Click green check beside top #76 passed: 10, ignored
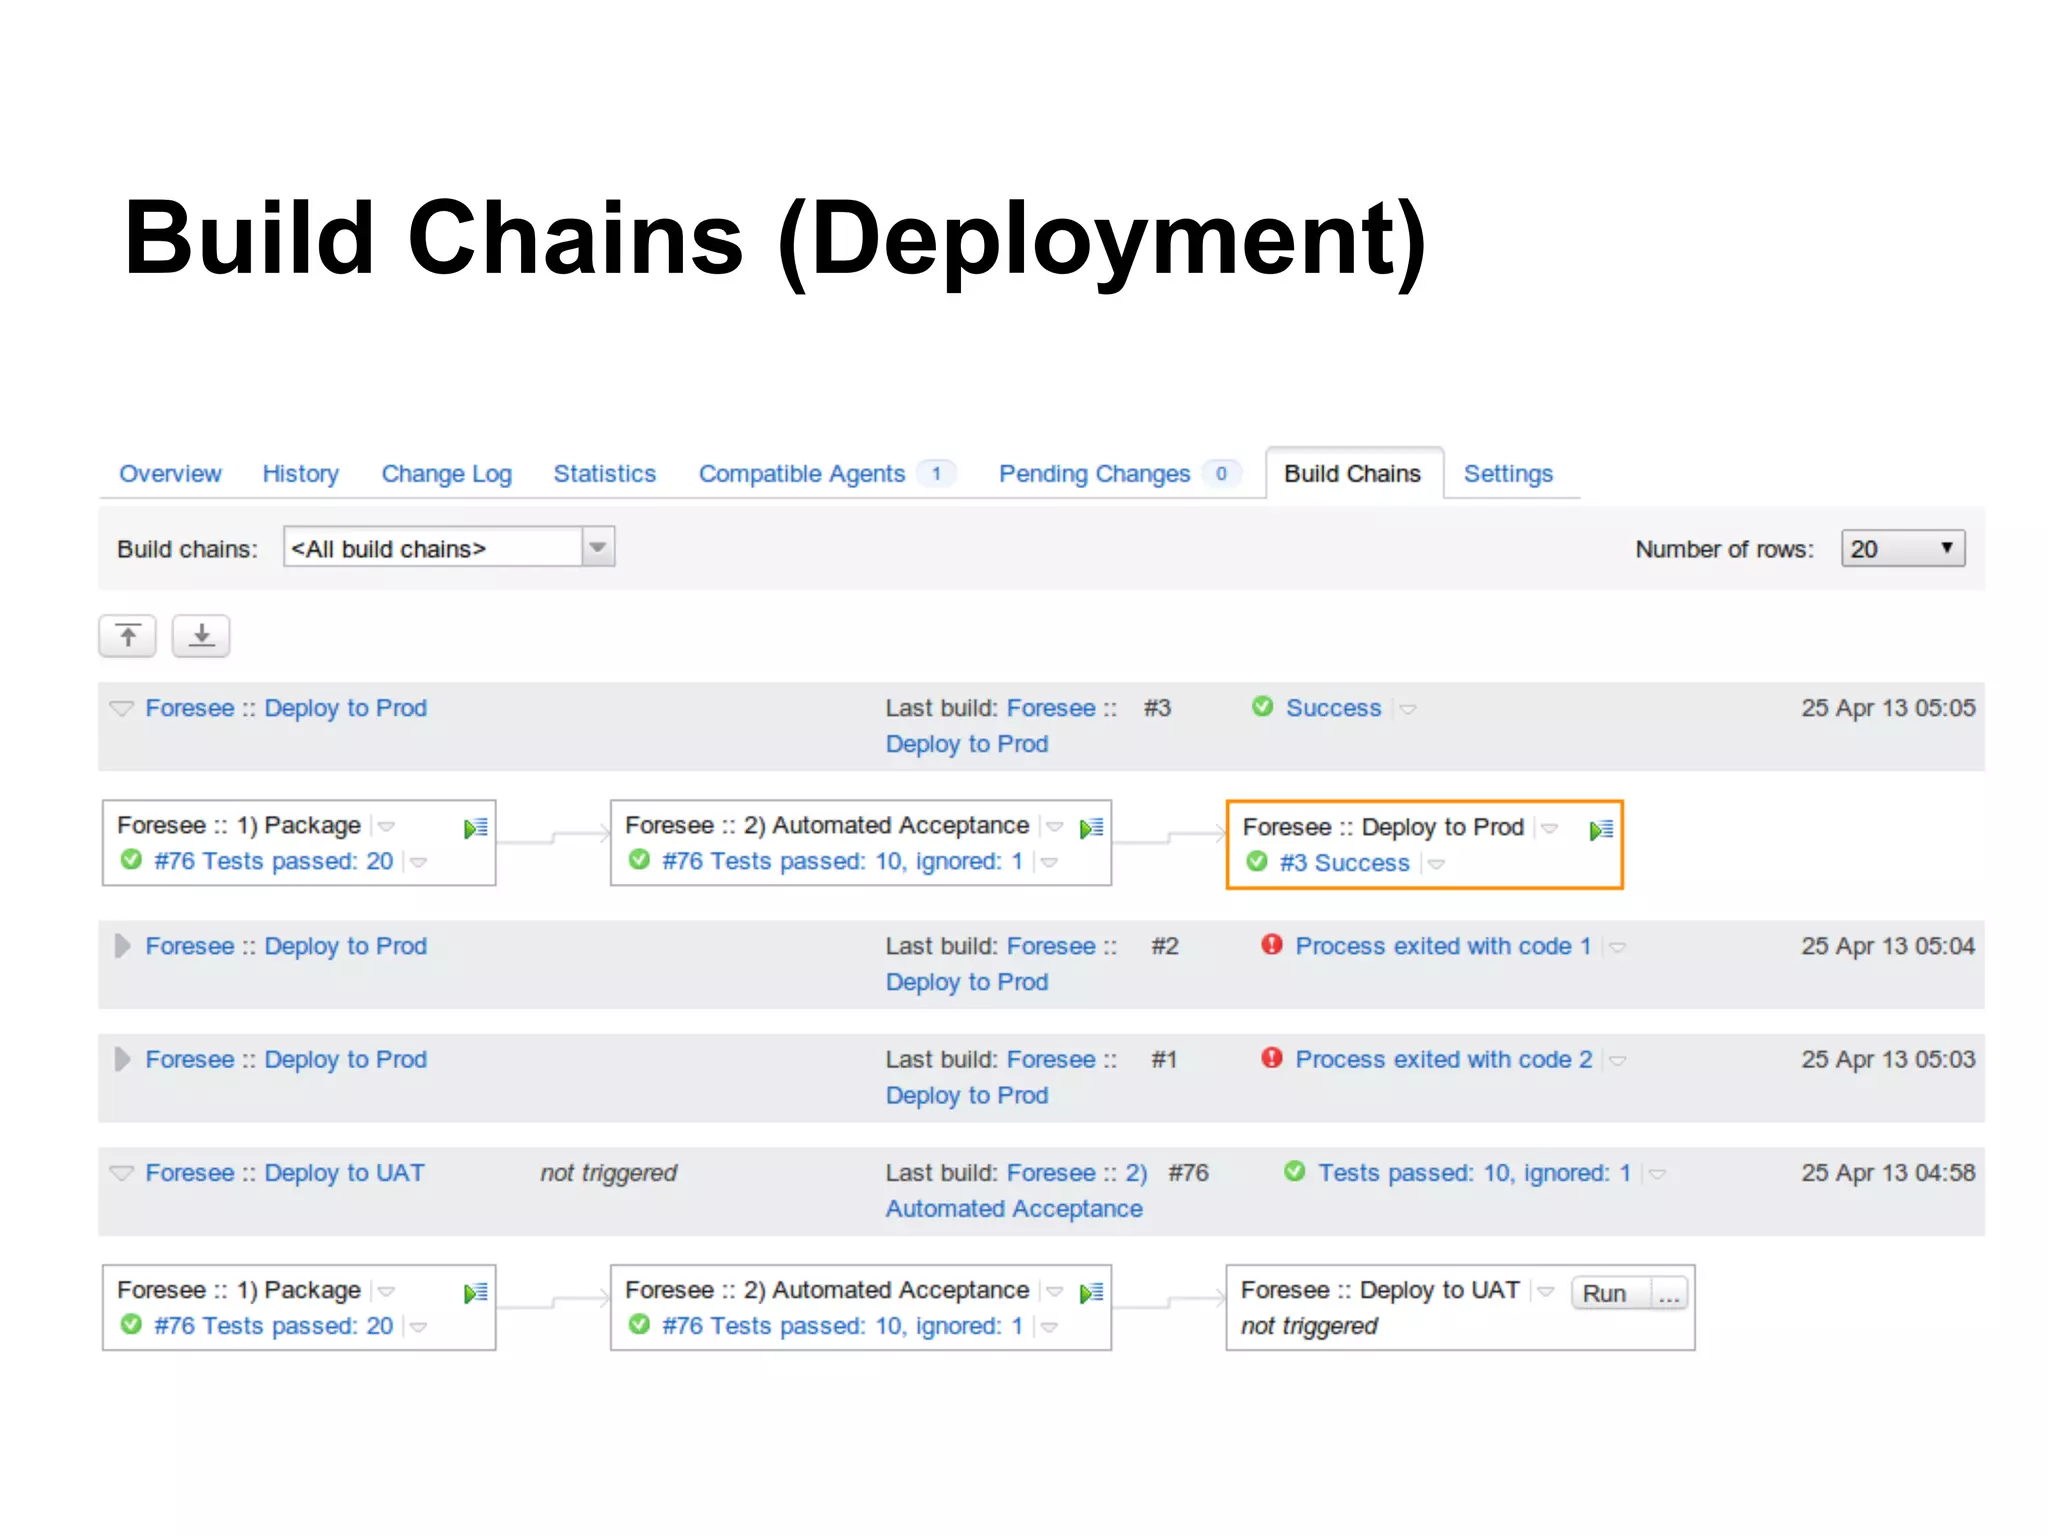 (x=640, y=860)
